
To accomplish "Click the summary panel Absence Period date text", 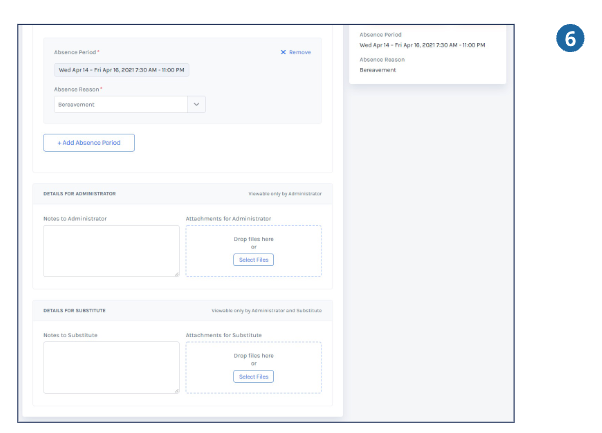I will 422,45.
